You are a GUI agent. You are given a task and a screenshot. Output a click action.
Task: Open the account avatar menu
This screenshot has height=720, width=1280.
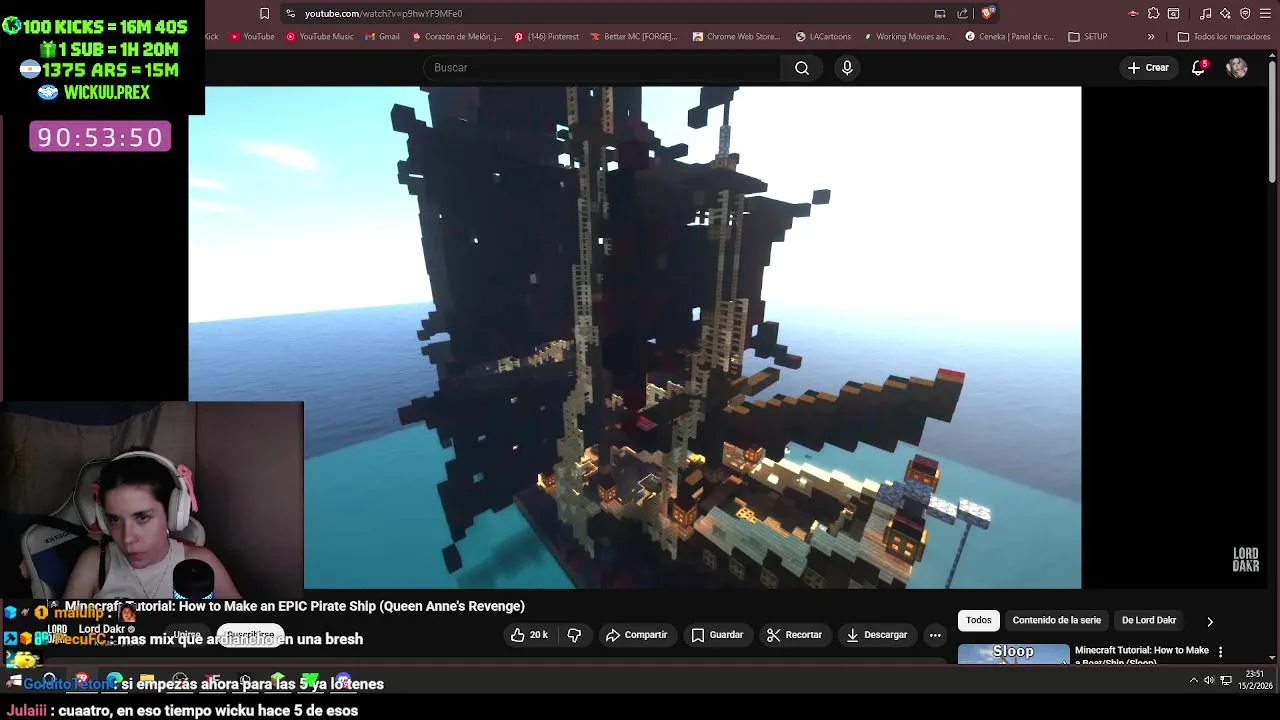(1237, 68)
